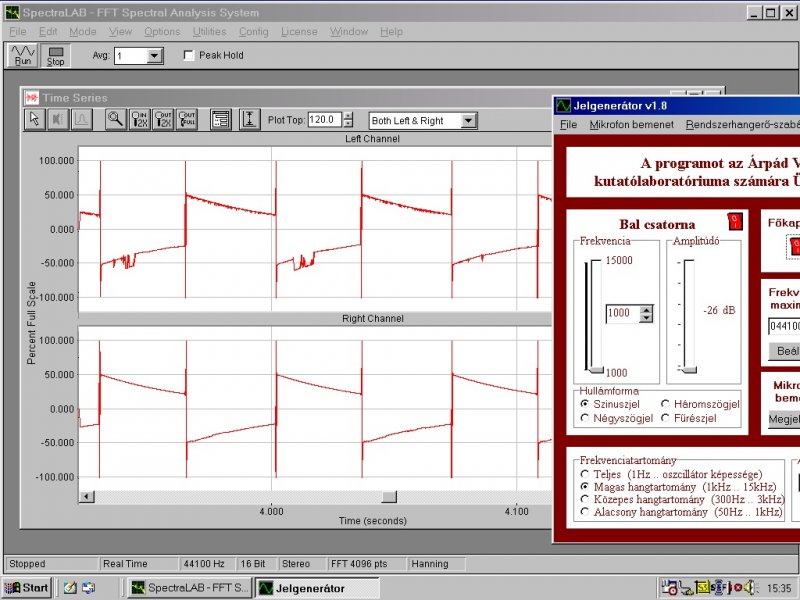Click the blue tray icon between S and F

(x=720, y=588)
